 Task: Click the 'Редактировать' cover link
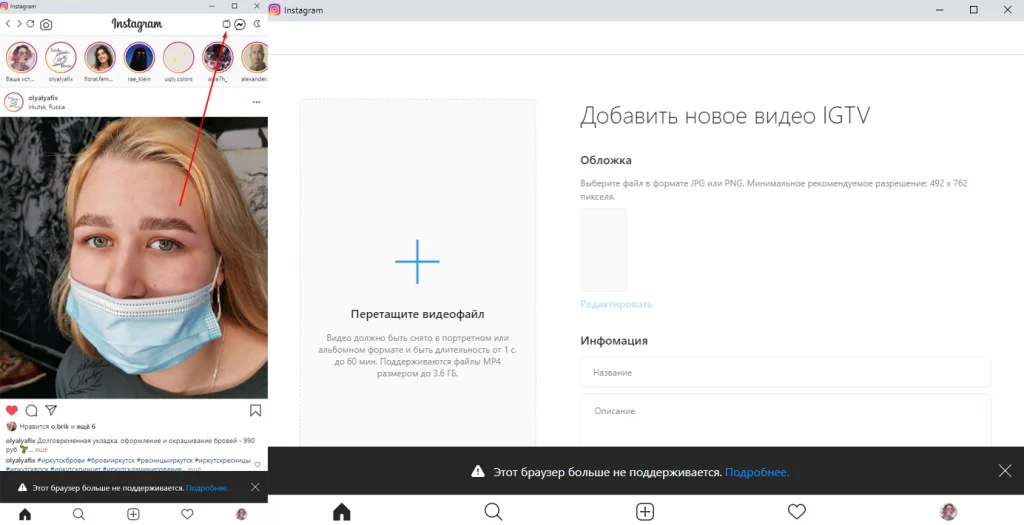pos(616,304)
